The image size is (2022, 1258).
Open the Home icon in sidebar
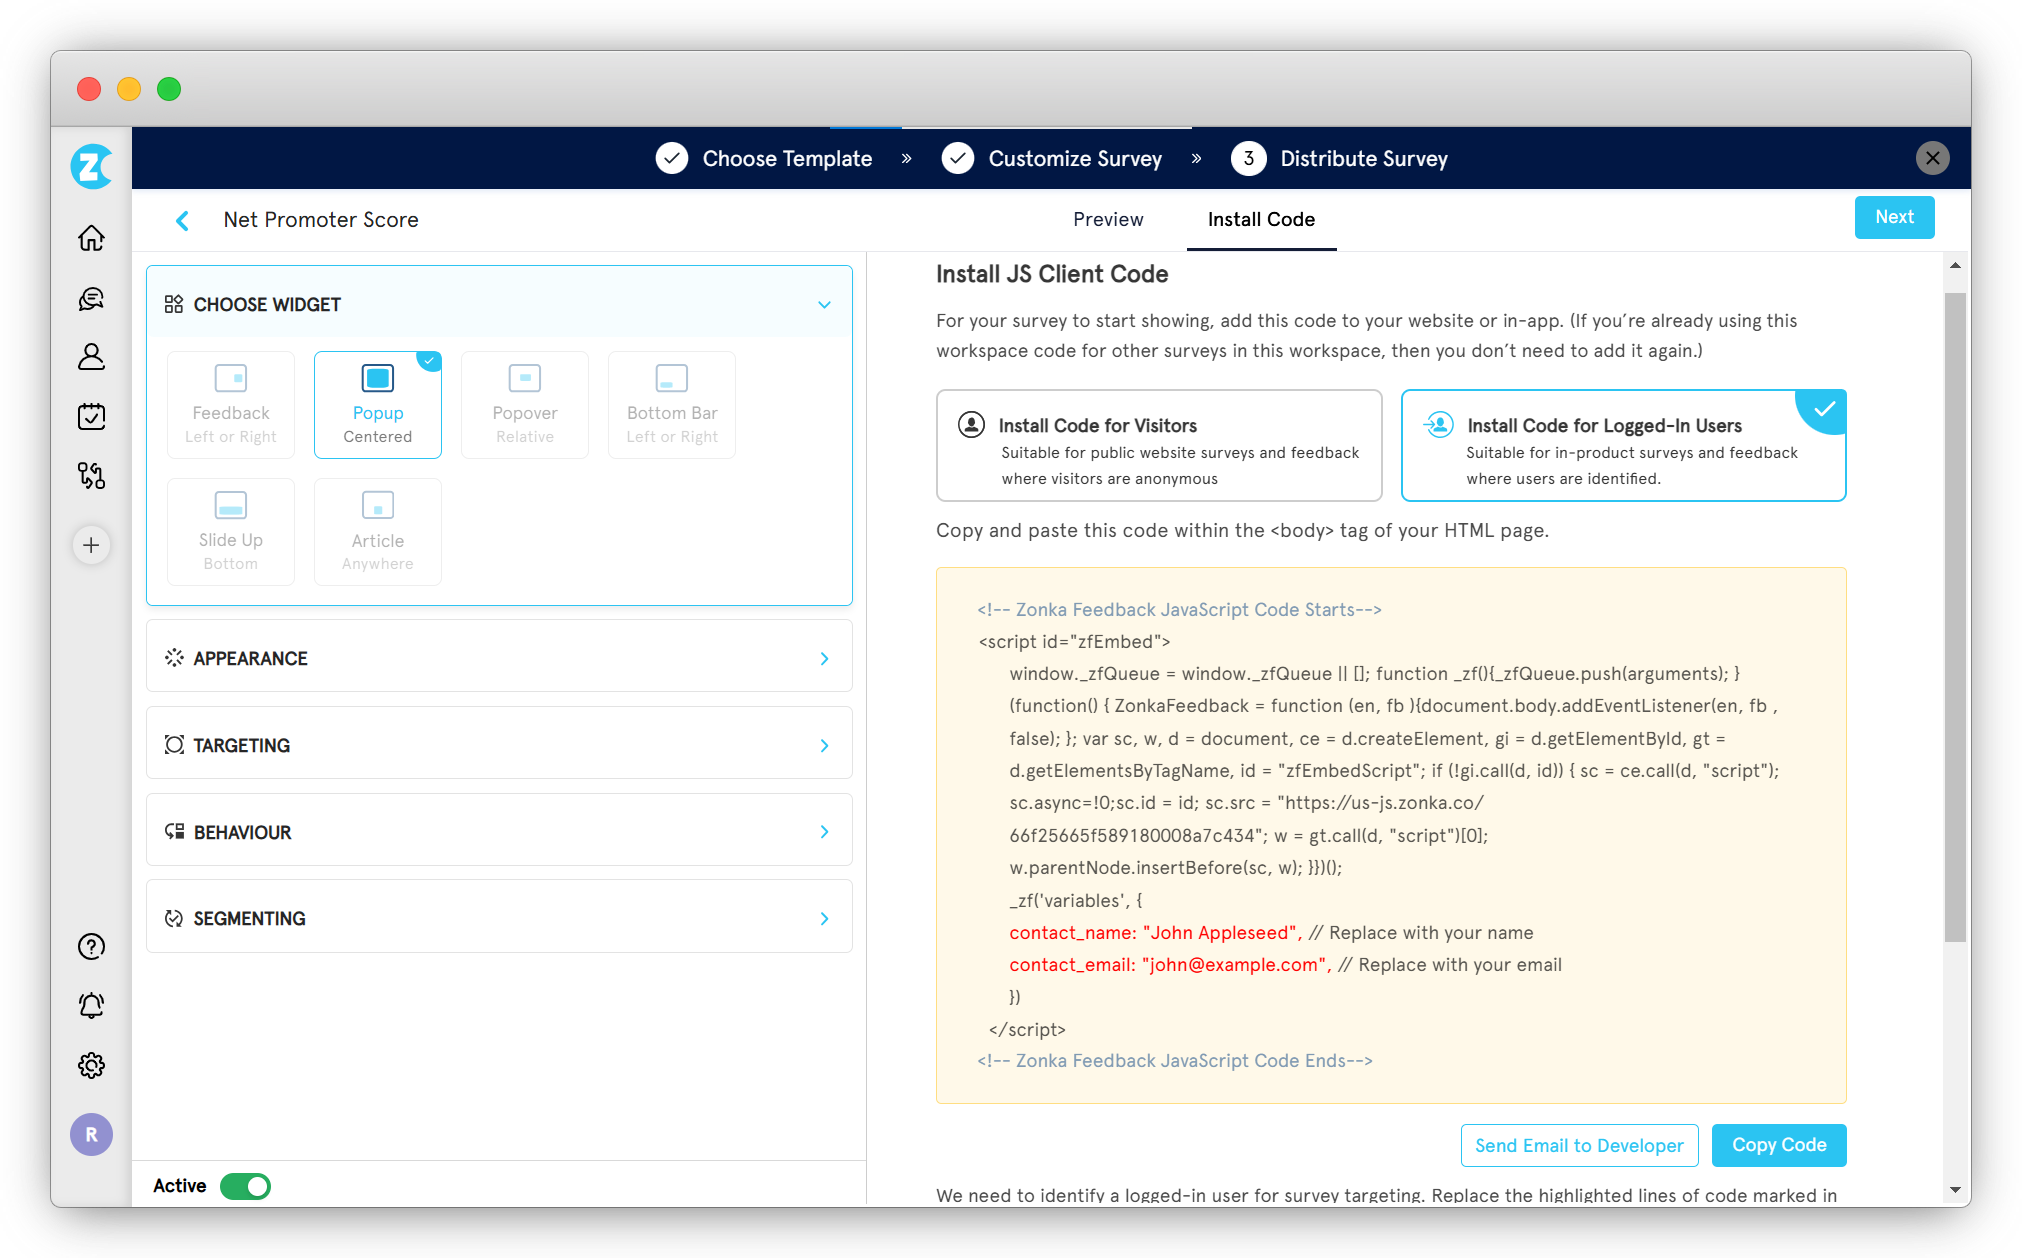click(x=91, y=238)
